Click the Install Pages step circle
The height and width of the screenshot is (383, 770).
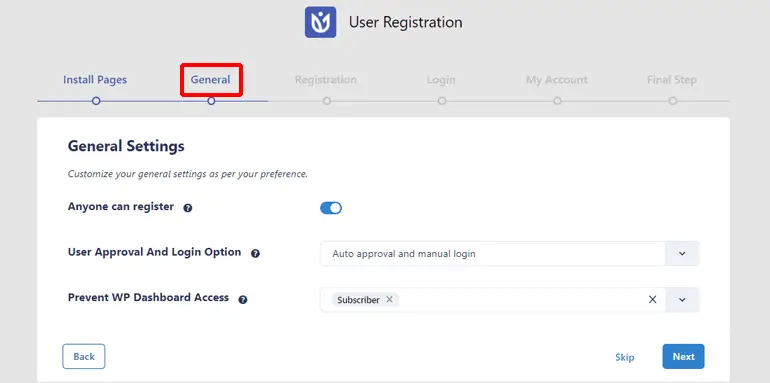[x=96, y=101]
